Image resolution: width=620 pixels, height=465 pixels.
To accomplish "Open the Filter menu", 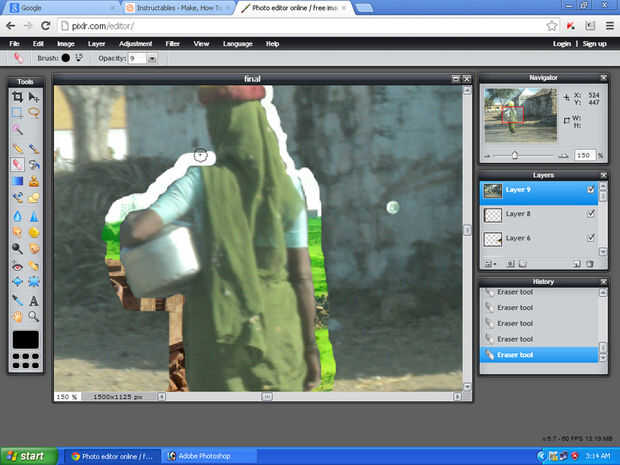I will (172, 43).
